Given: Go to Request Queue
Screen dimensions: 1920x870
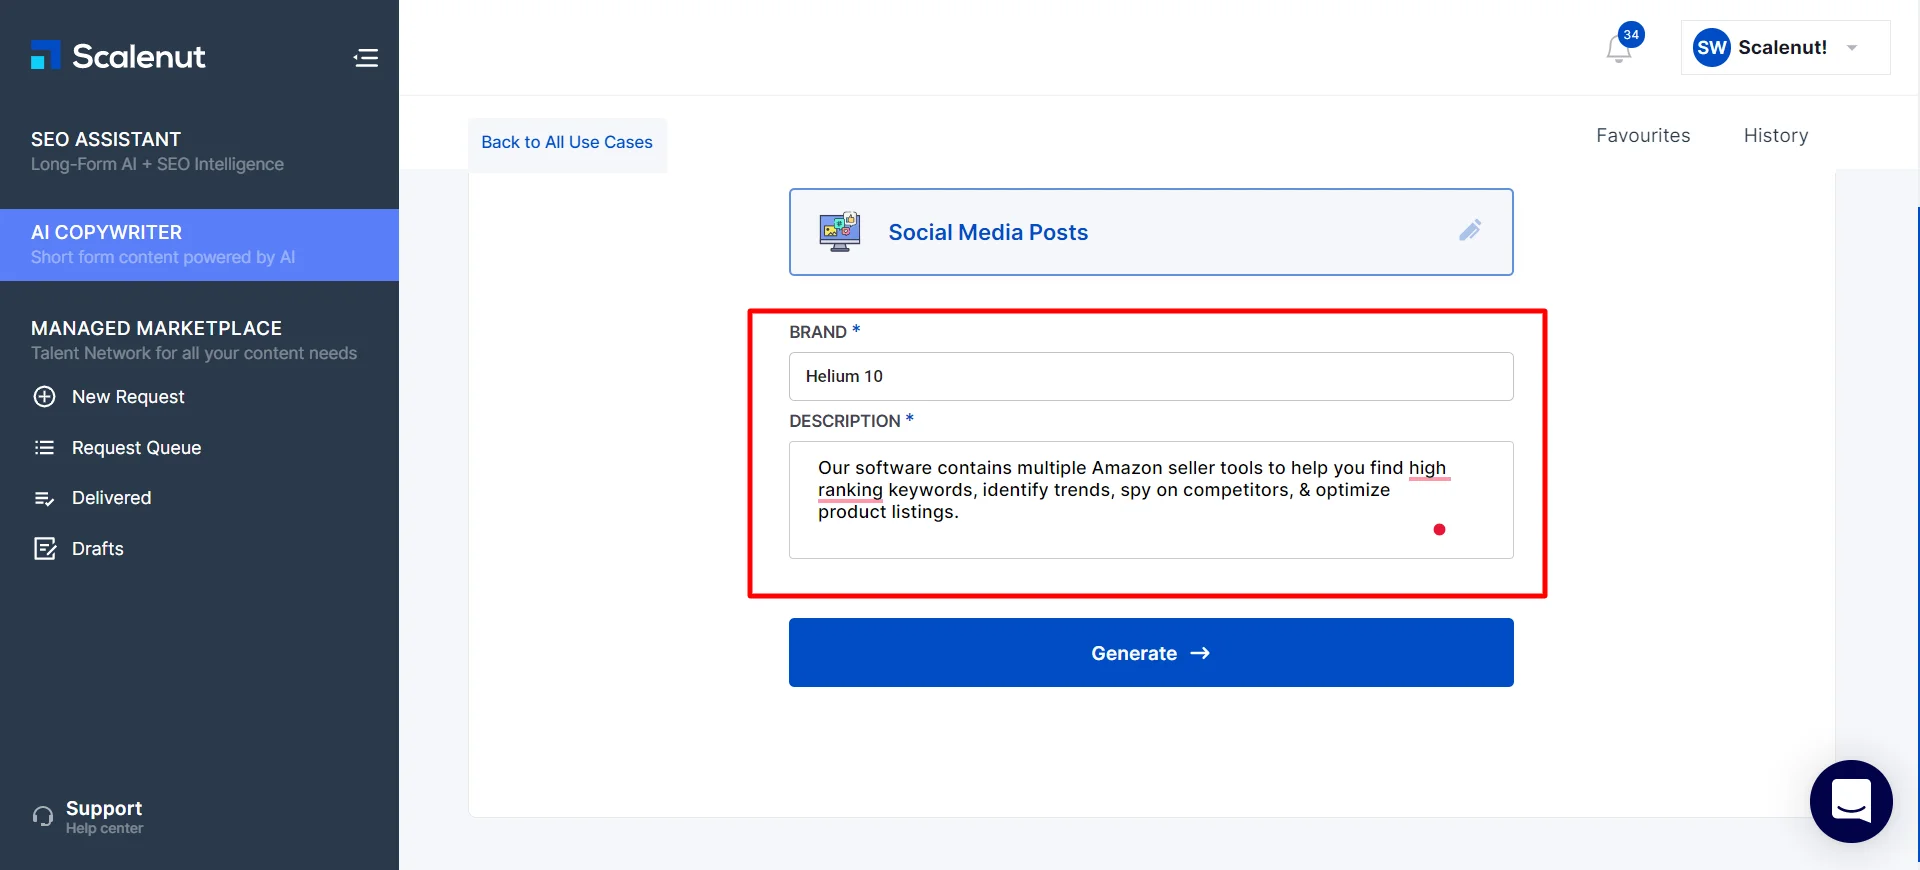Looking at the screenshot, I should 136,448.
